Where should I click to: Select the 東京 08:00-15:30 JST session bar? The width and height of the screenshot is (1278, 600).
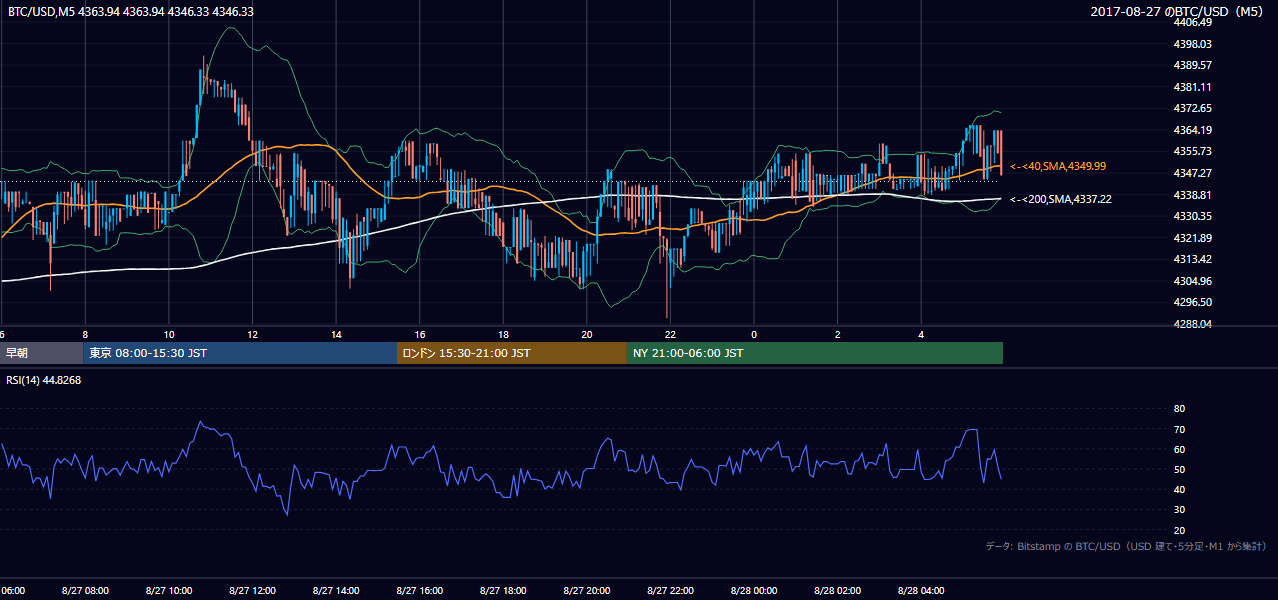pos(241,353)
